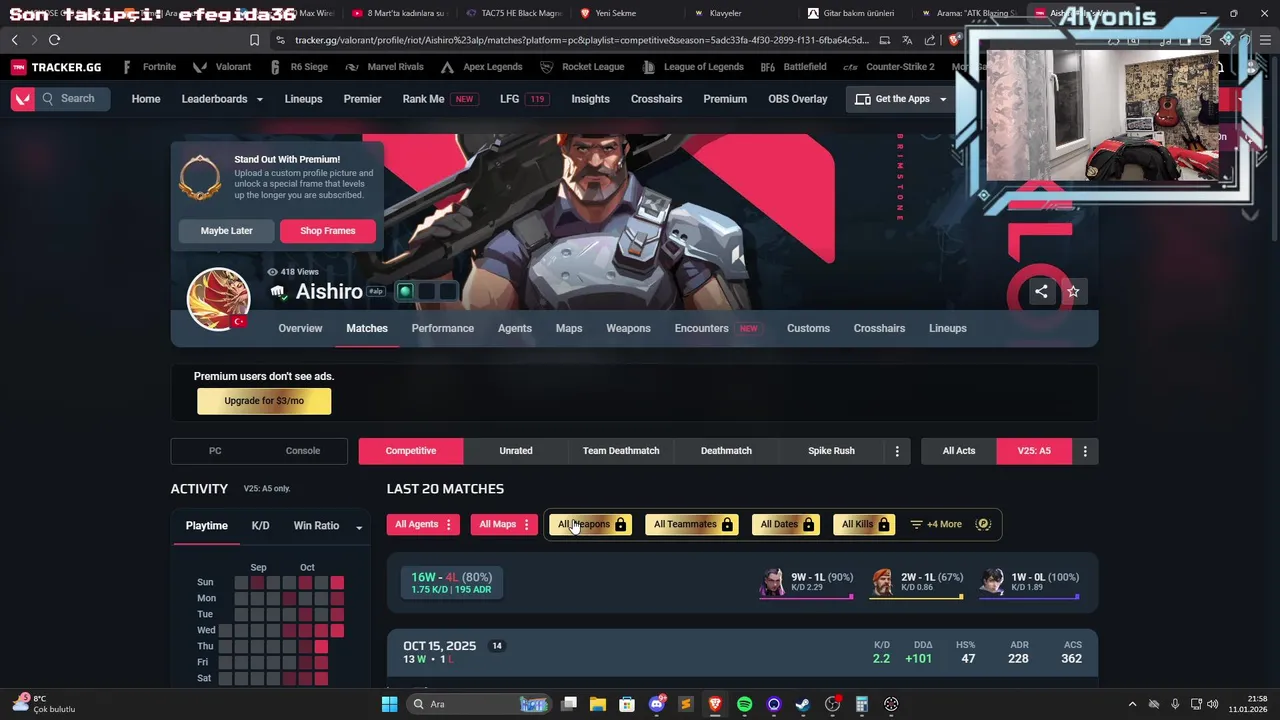Click the Tracker.gg logo
Viewport: 1280px width, 720px height.
[56, 67]
